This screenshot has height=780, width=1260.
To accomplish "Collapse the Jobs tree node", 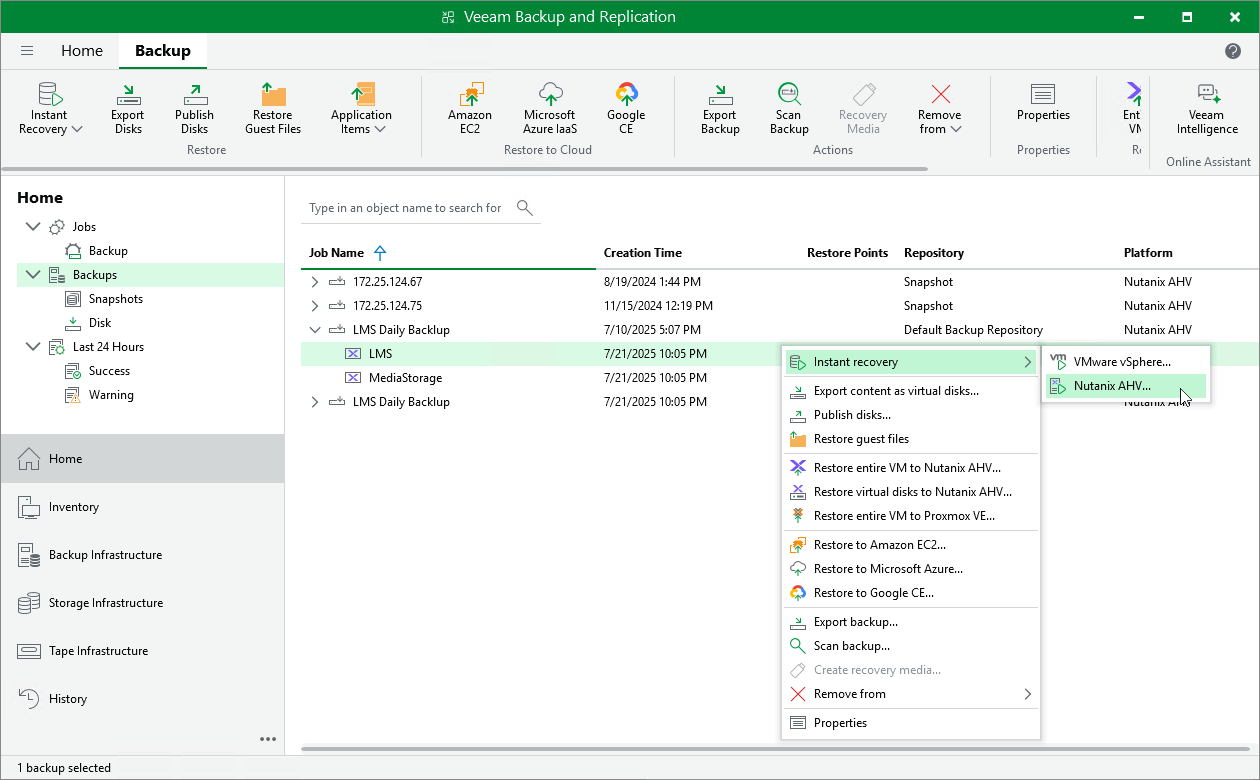I will coord(33,227).
